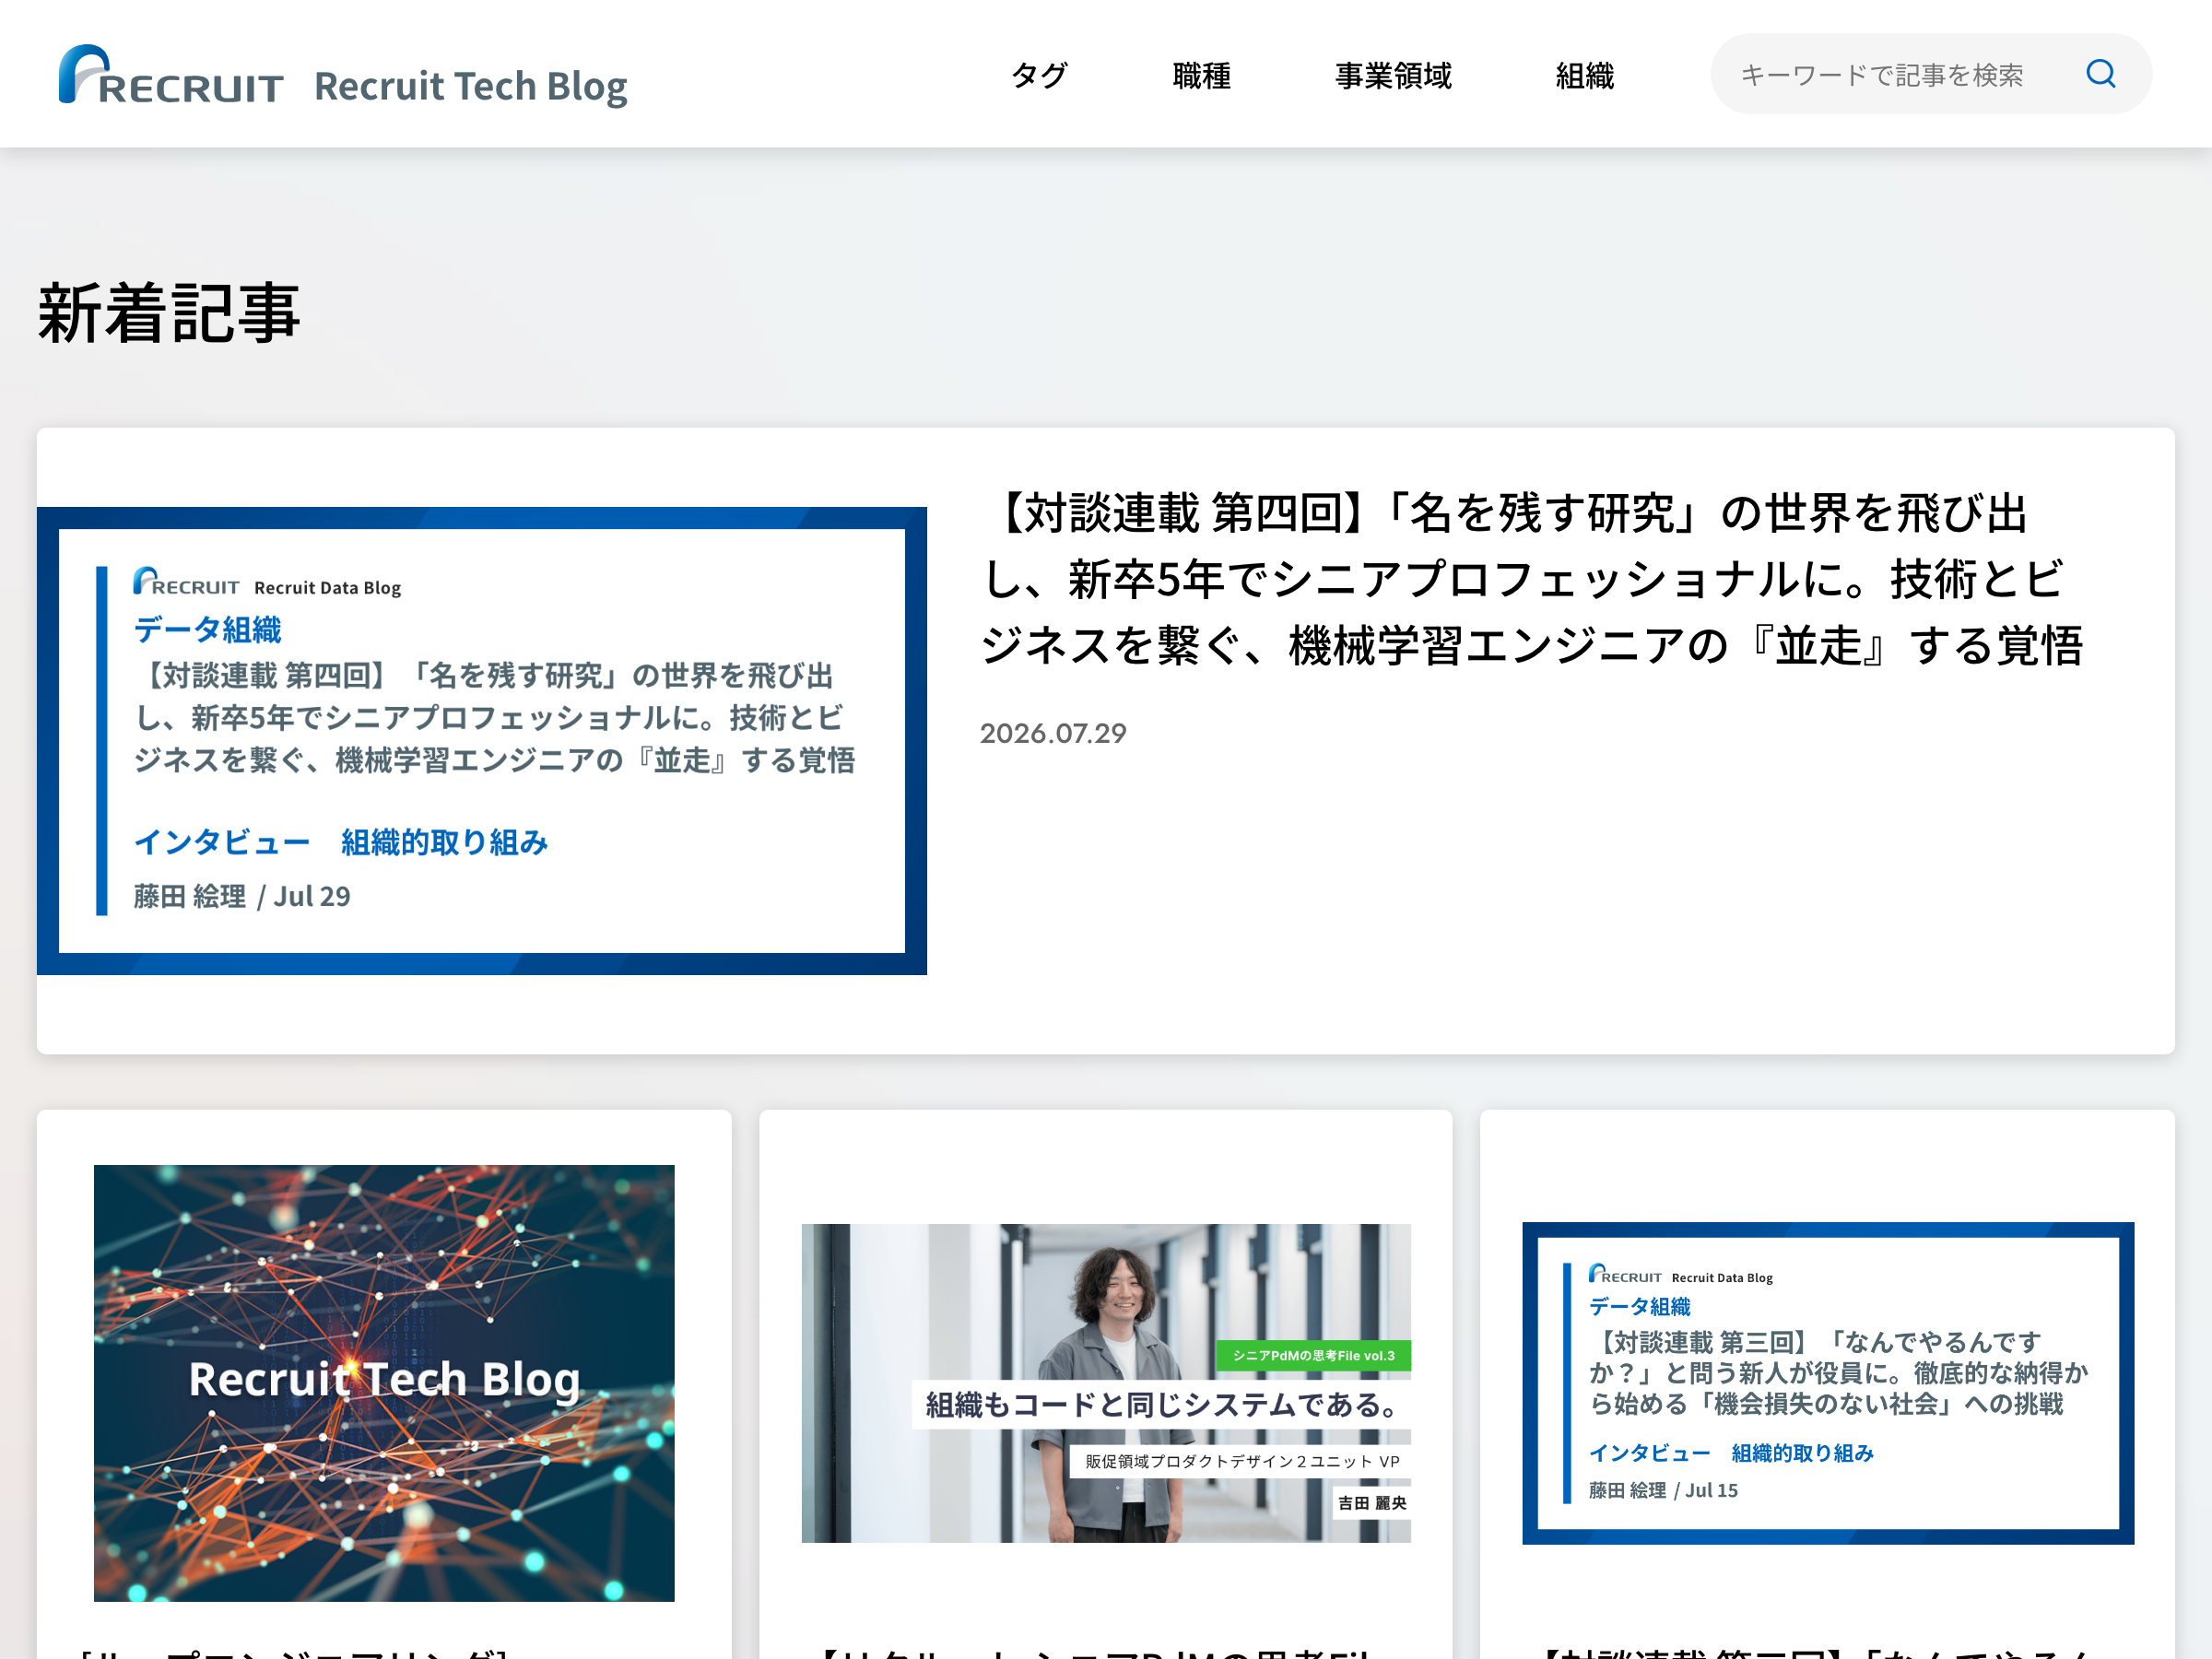Open the 対談連載 第四回 article headline
This screenshot has width=2212, height=1659.
pos(1531,579)
